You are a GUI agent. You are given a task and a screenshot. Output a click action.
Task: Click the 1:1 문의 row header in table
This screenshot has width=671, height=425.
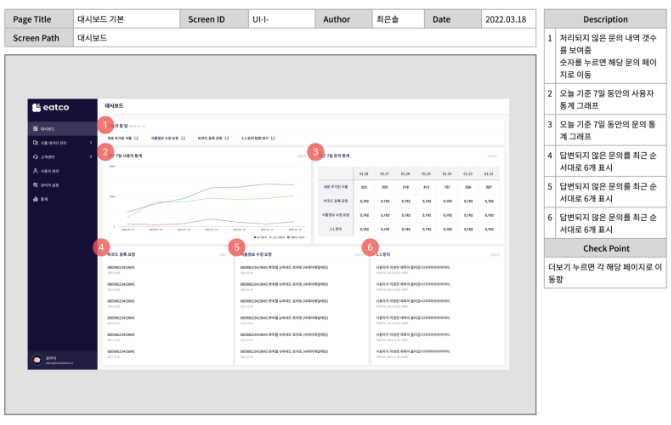[x=336, y=229]
